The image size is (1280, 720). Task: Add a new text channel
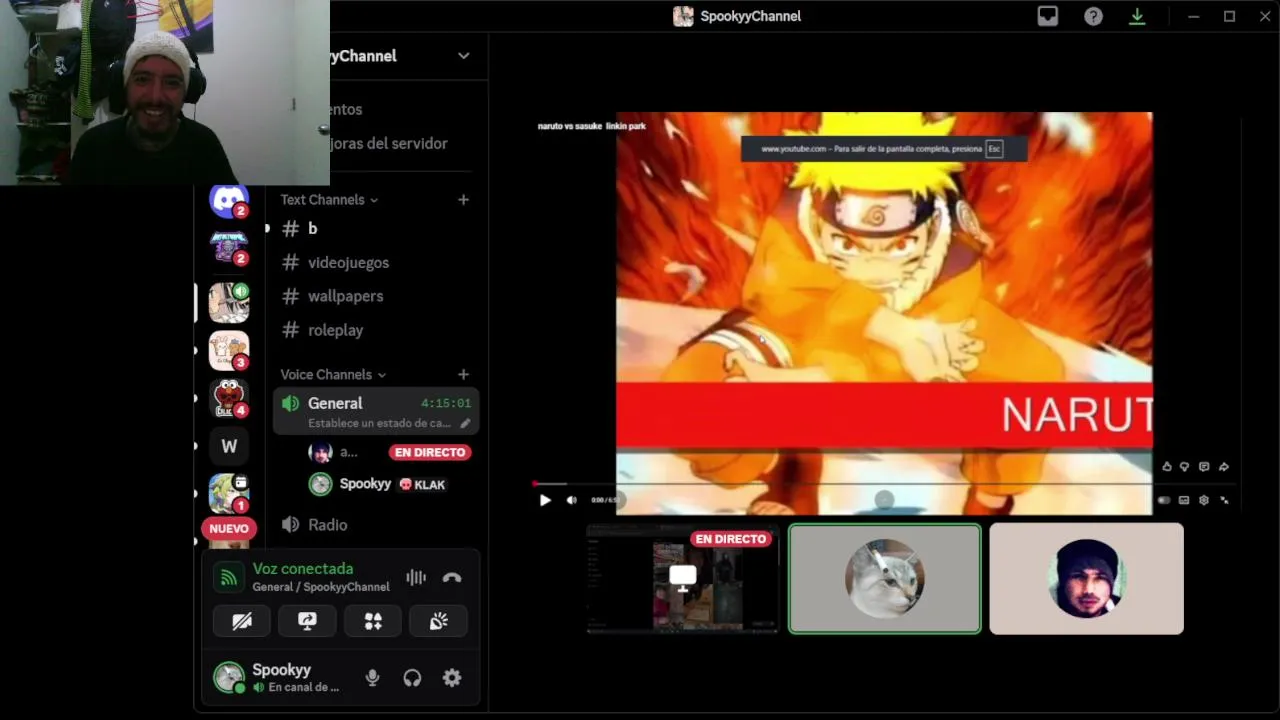[x=463, y=200]
